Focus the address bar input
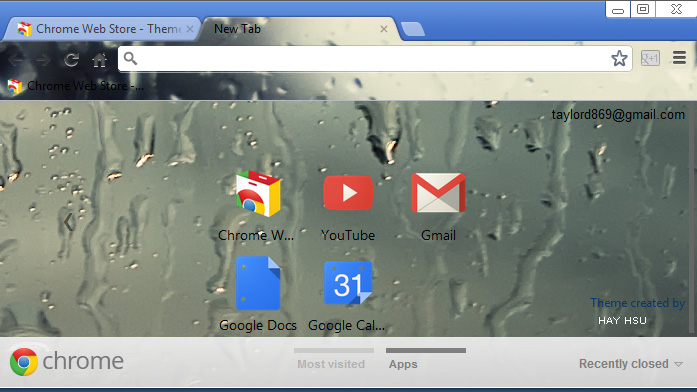697x392 pixels. pos(375,58)
